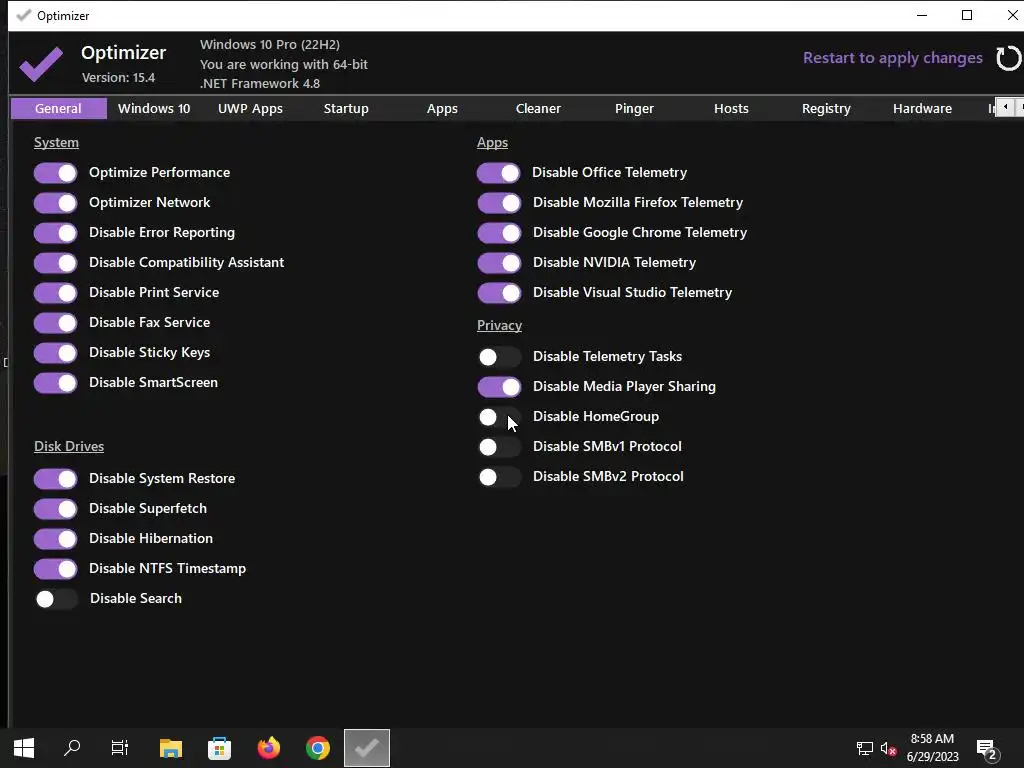Viewport: 1024px width, 768px height.
Task: Toggle Disable Office Telemetry switch
Action: pyautogui.click(x=499, y=173)
